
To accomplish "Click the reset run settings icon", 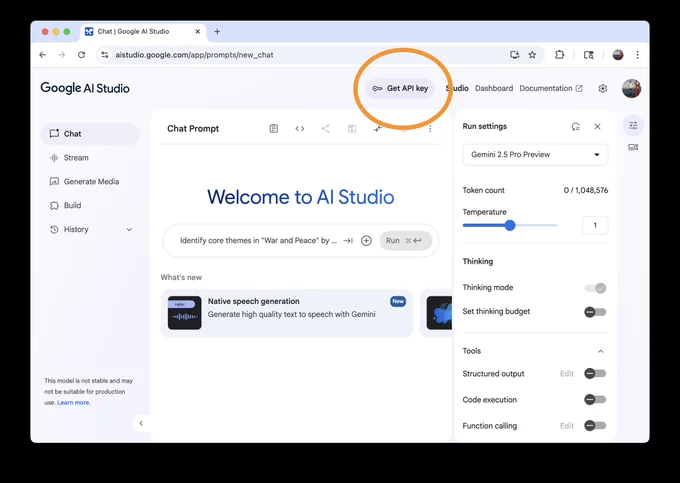I will 575,127.
